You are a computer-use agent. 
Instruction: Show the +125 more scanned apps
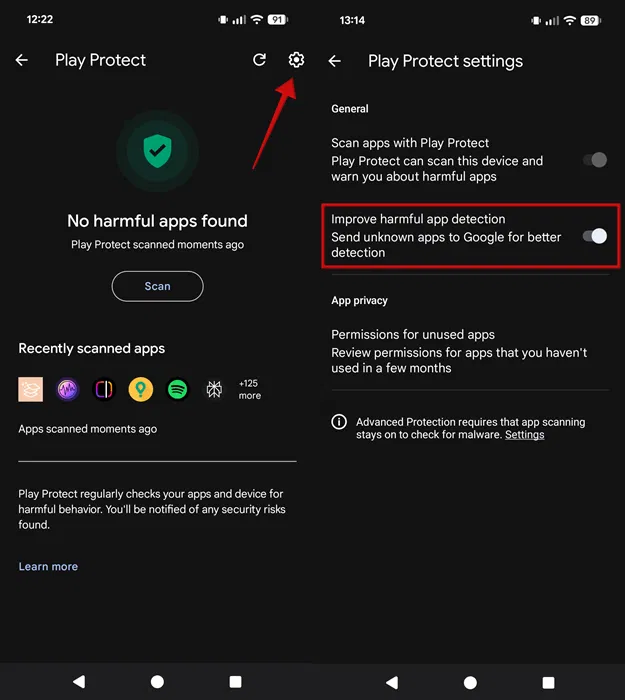pyautogui.click(x=249, y=389)
